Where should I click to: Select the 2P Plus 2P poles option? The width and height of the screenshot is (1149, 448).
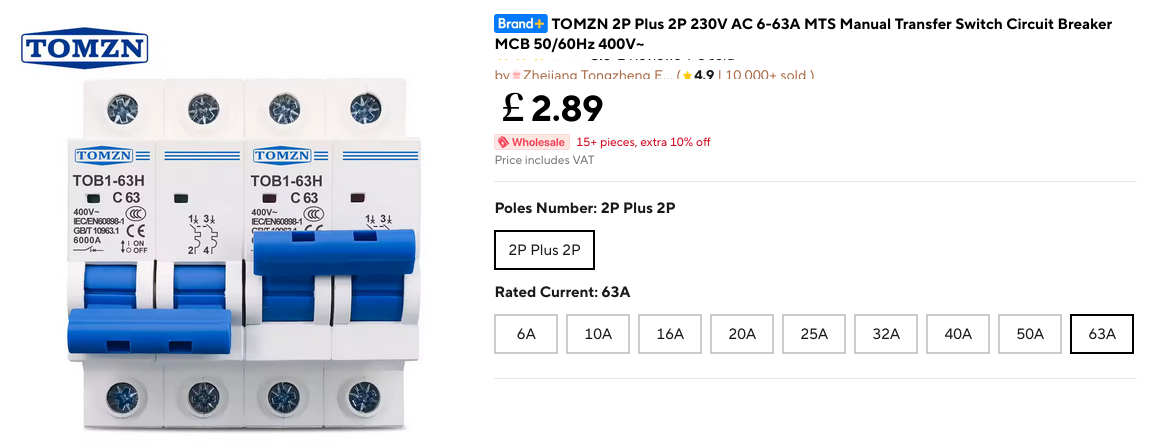pyautogui.click(x=544, y=250)
